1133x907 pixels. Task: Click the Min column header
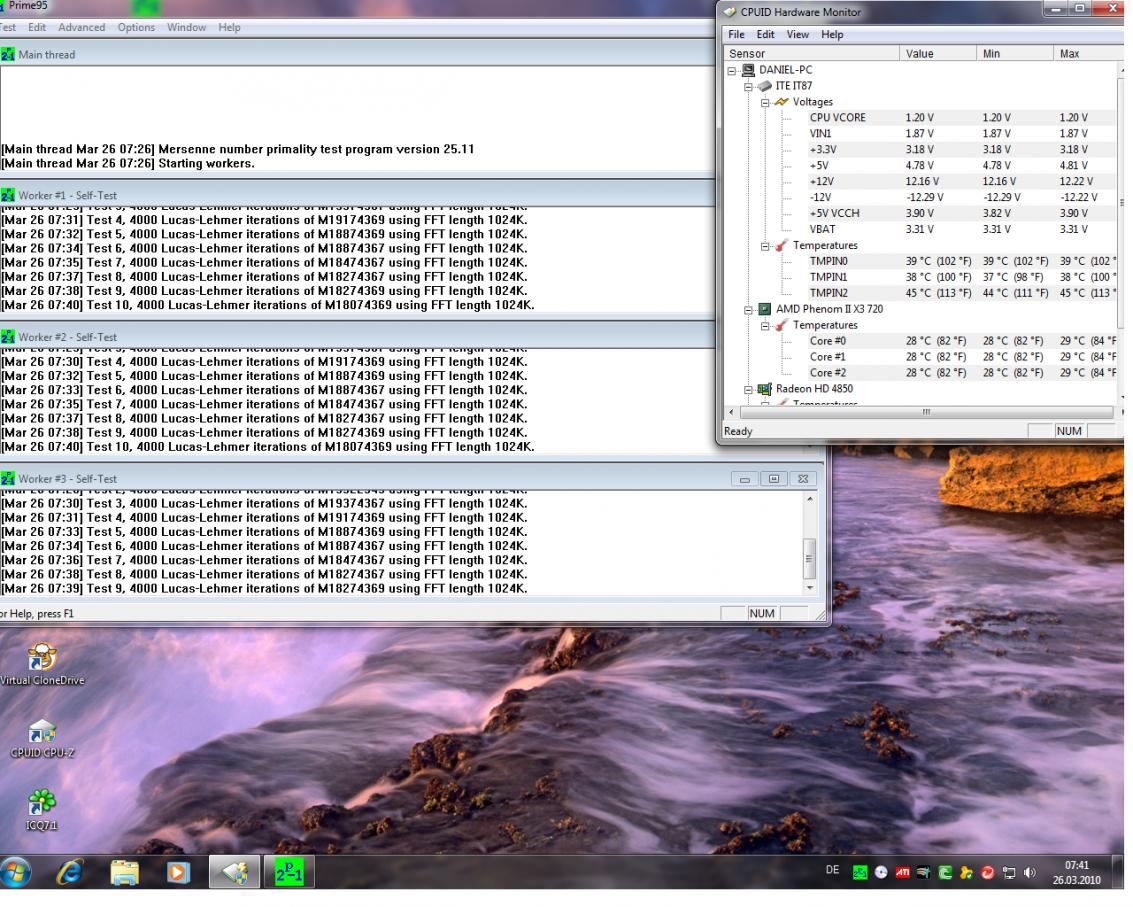click(x=1014, y=53)
